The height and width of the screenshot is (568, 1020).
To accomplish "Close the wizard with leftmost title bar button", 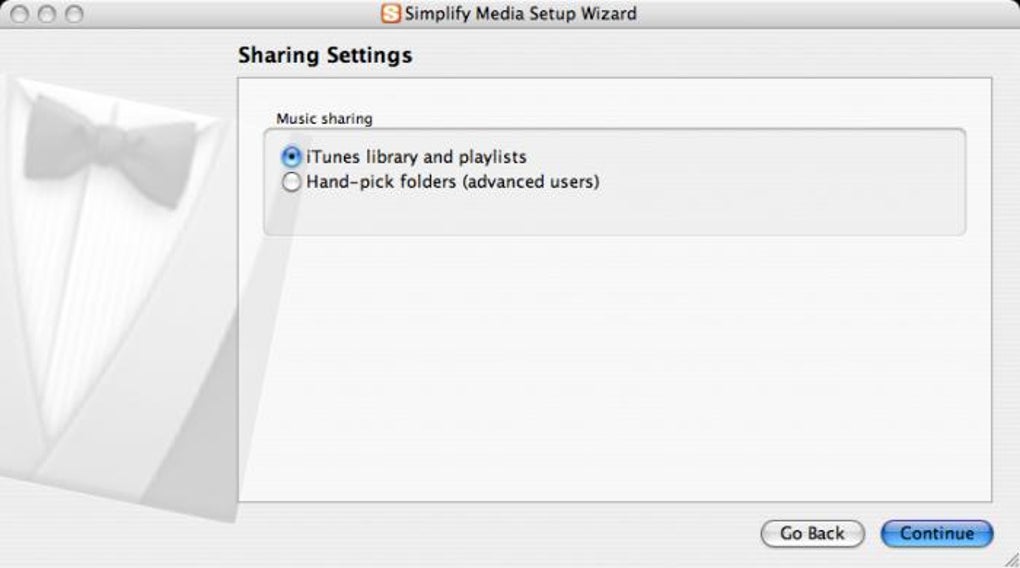I will pos(20,14).
